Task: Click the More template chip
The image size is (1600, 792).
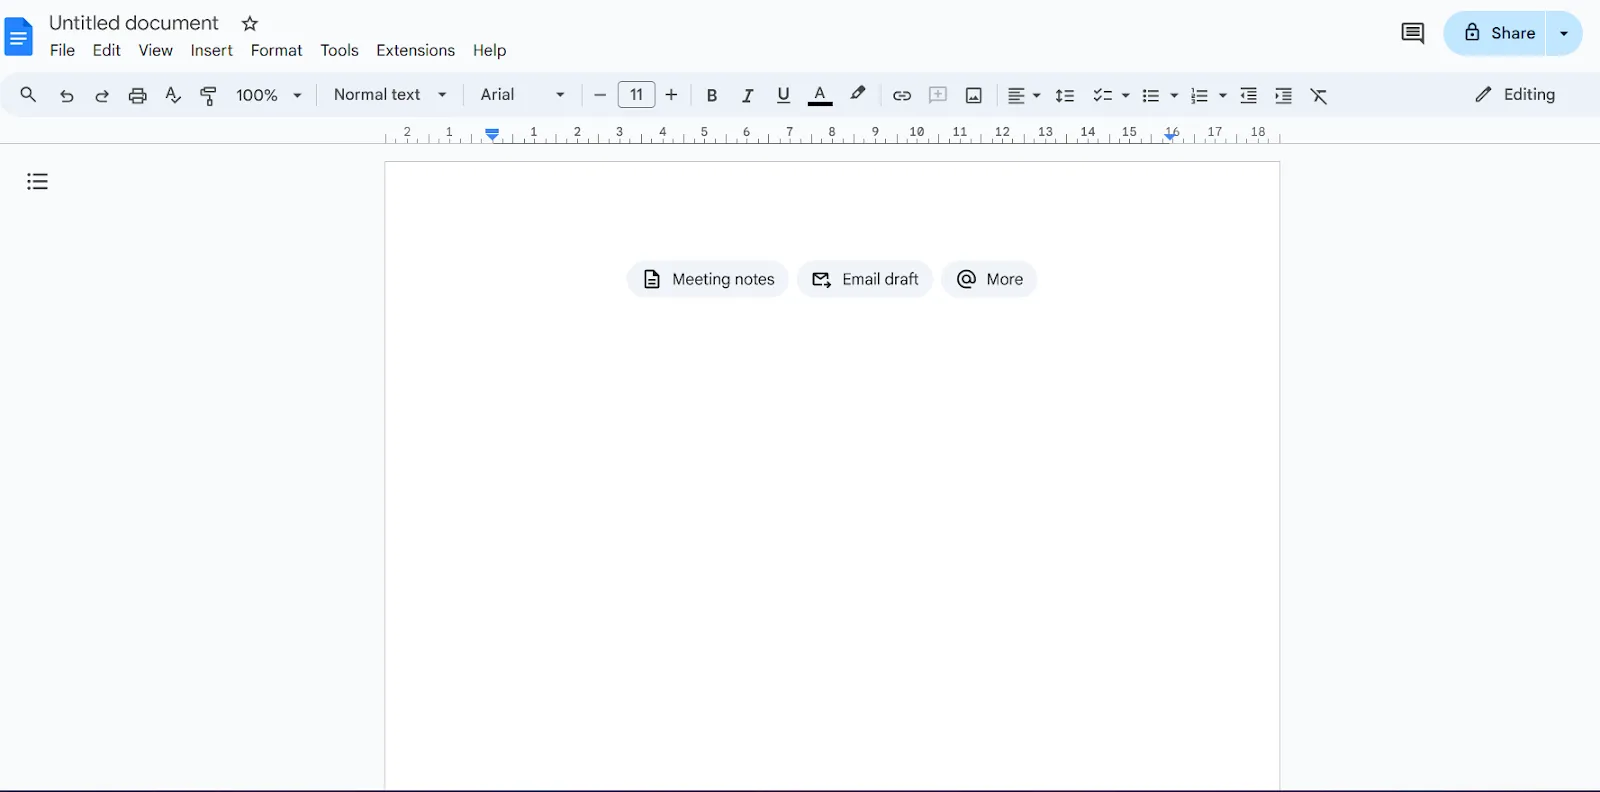Action: [x=989, y=279]
